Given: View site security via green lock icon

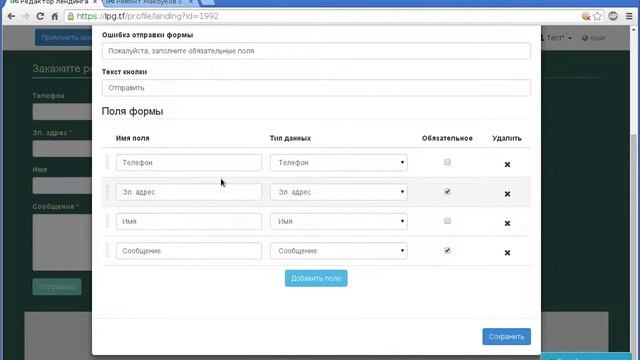Looking at the screenshot, I should tap(71, 16).
